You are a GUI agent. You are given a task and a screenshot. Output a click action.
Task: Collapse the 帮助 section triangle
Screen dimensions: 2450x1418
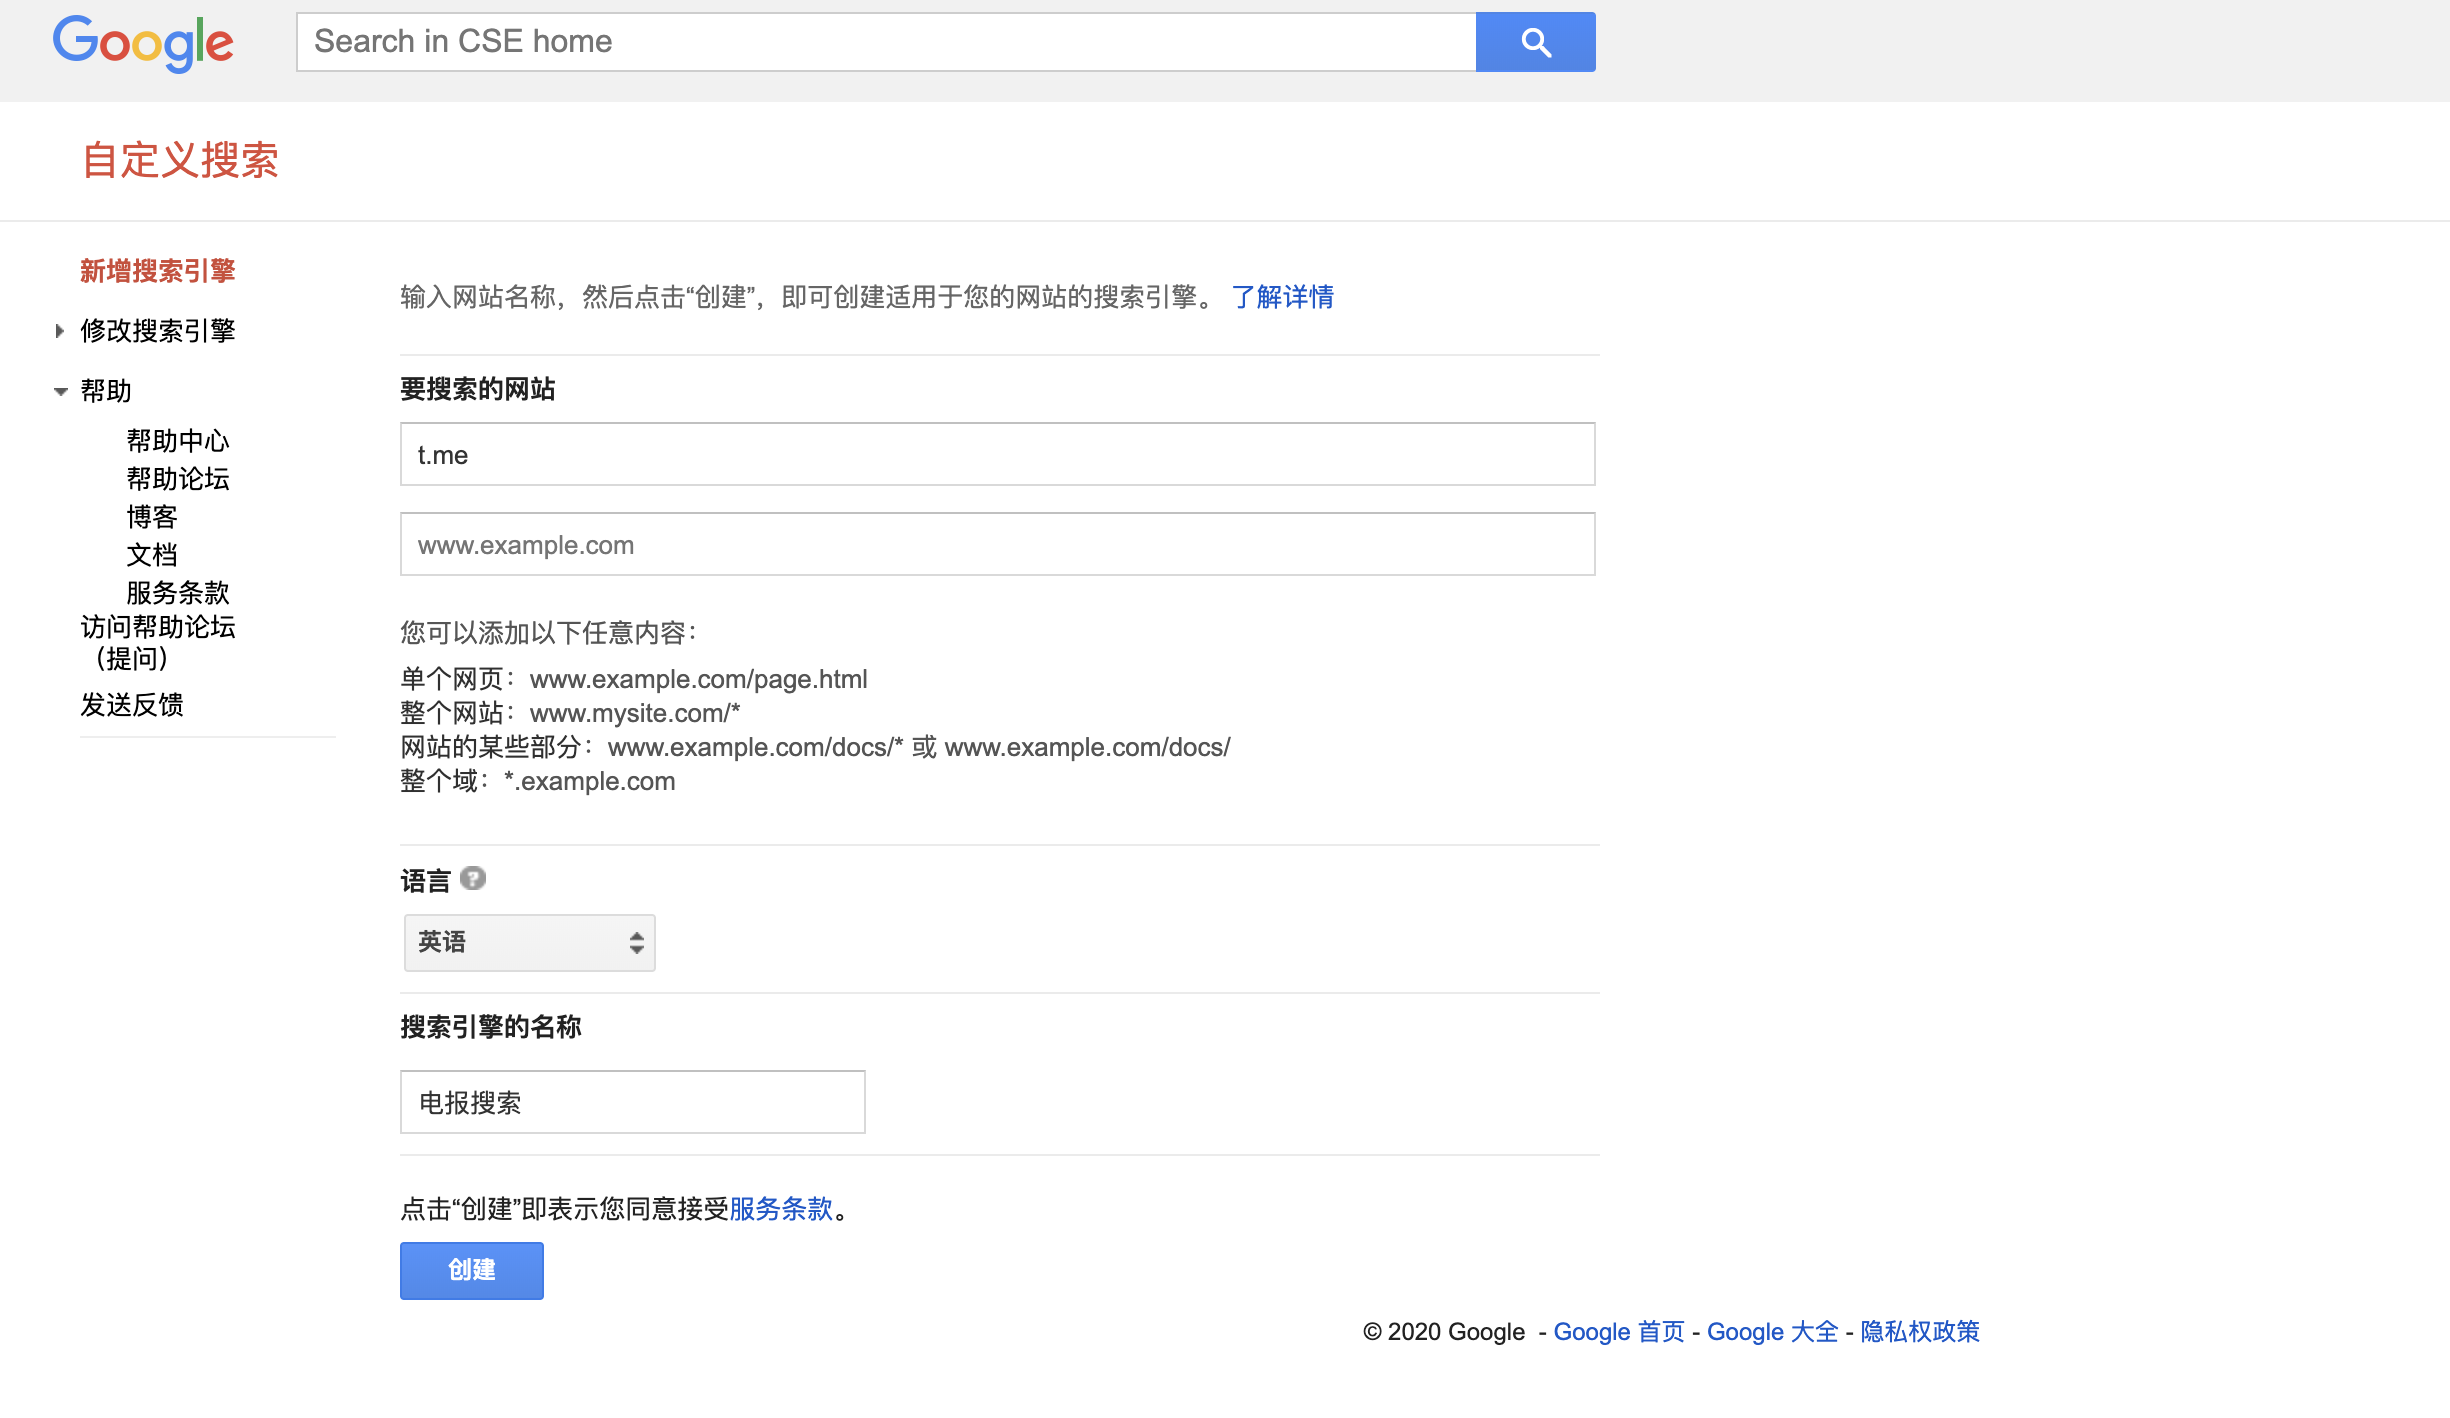(60, 391)
